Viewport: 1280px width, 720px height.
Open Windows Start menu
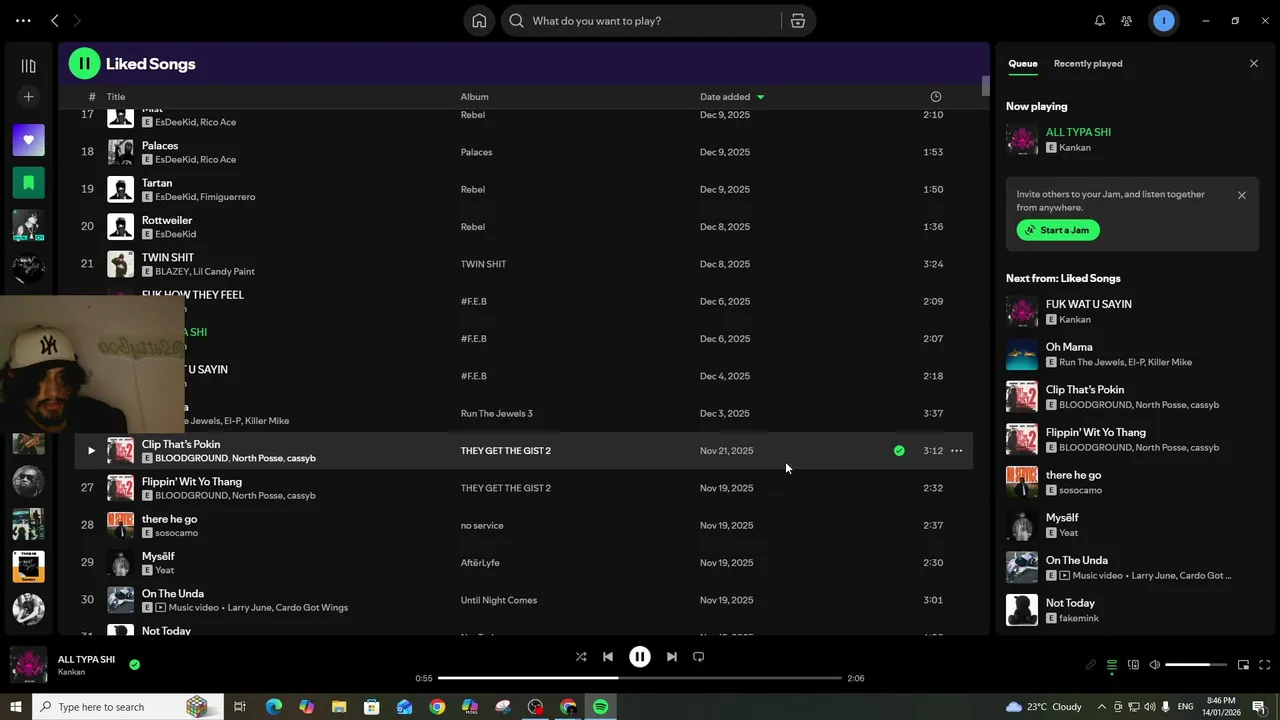16,707
